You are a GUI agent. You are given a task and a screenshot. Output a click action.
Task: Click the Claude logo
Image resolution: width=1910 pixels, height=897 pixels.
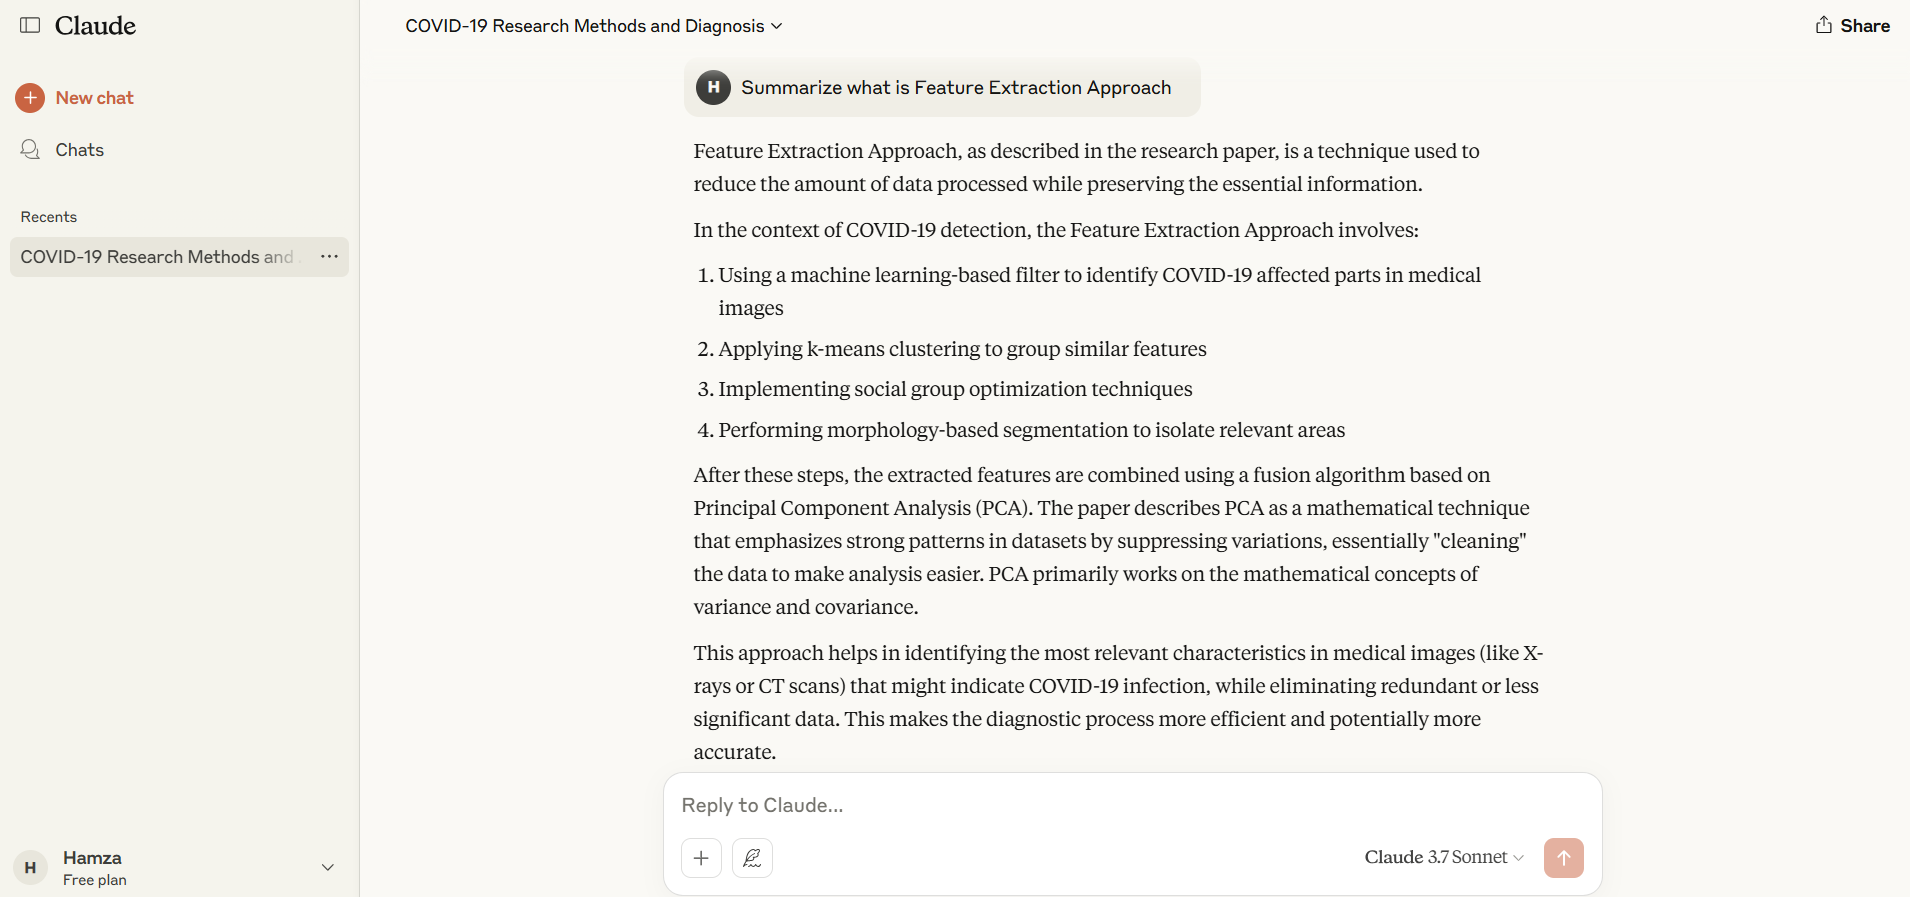click(x=95, y=25)
